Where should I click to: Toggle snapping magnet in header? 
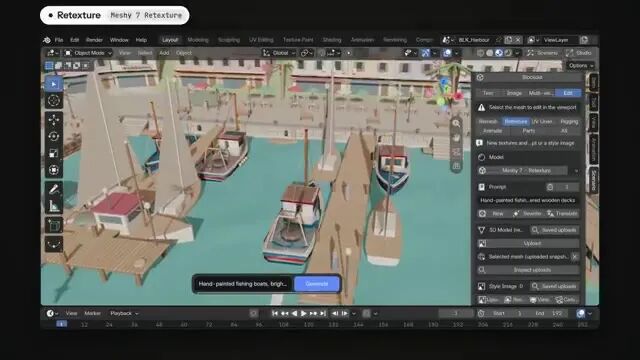[322, 53]
